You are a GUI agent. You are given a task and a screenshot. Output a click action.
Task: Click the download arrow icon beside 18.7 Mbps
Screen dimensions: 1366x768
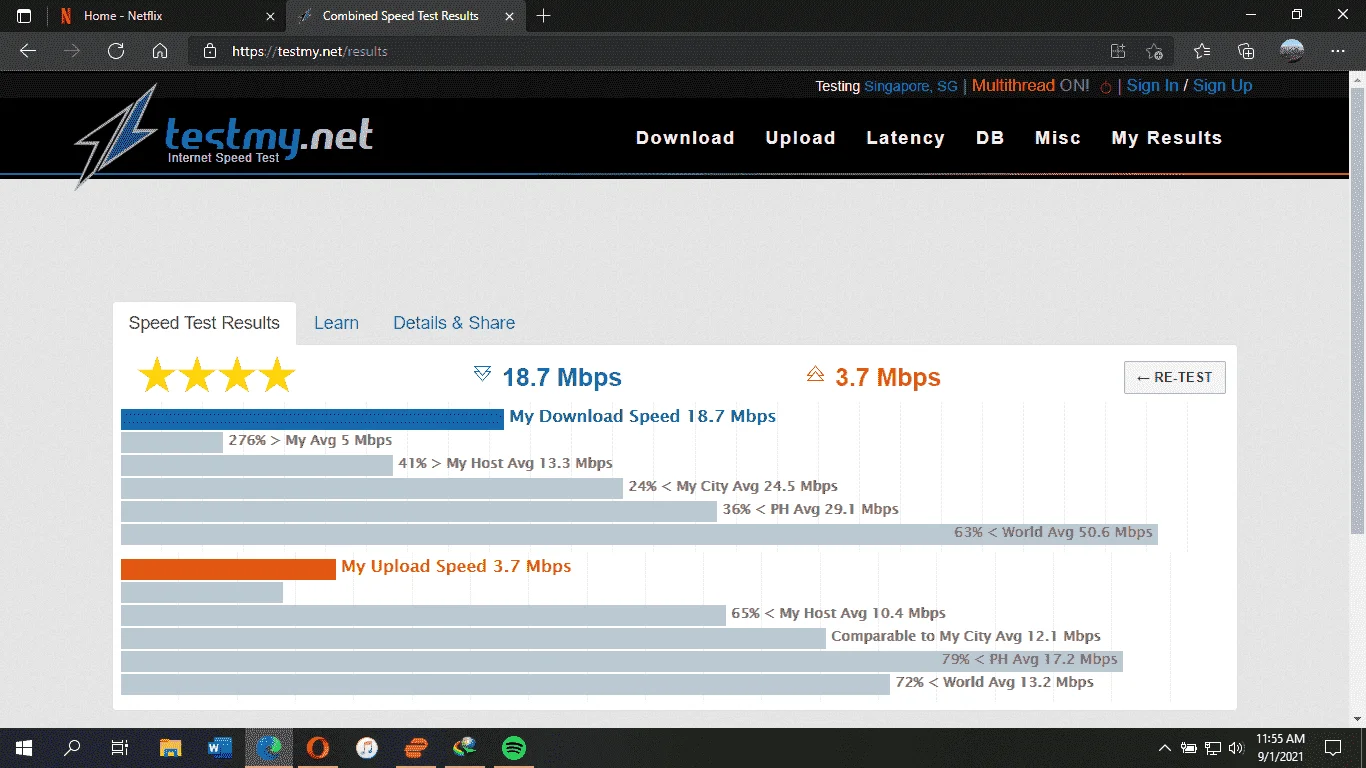pos(482,374)
